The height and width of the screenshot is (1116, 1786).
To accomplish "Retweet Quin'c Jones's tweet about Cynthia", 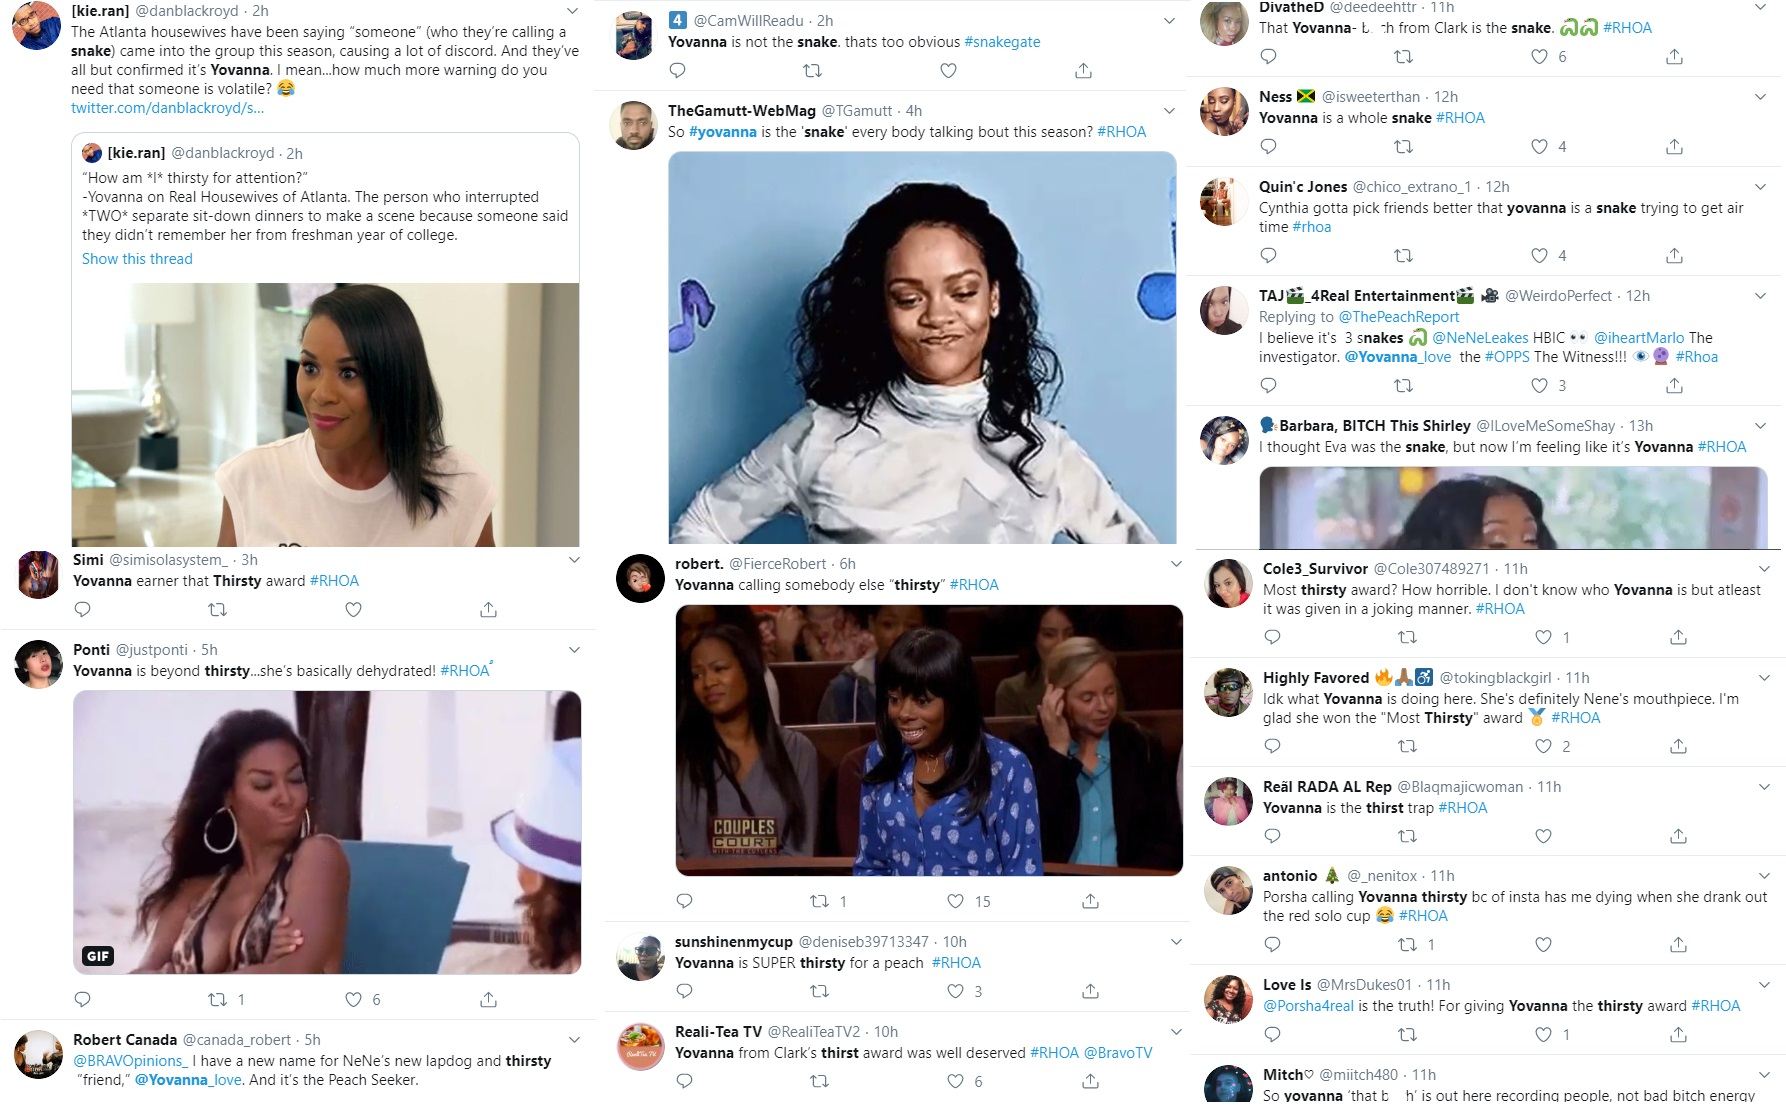I will (x=1404, y=256).
